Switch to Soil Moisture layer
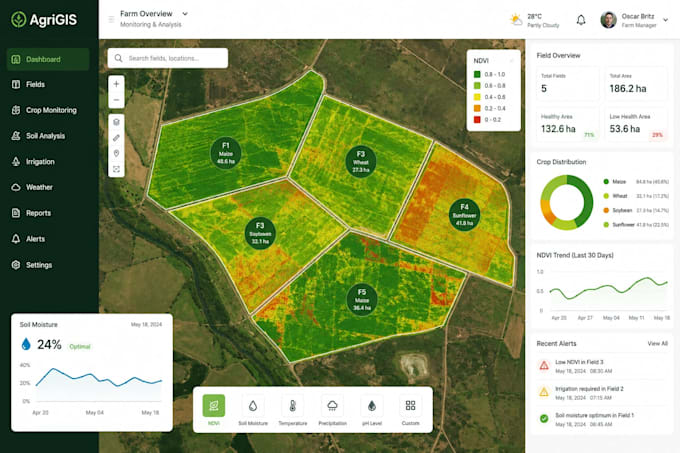Screen dimensions: 680x453 tap(253, 410)
